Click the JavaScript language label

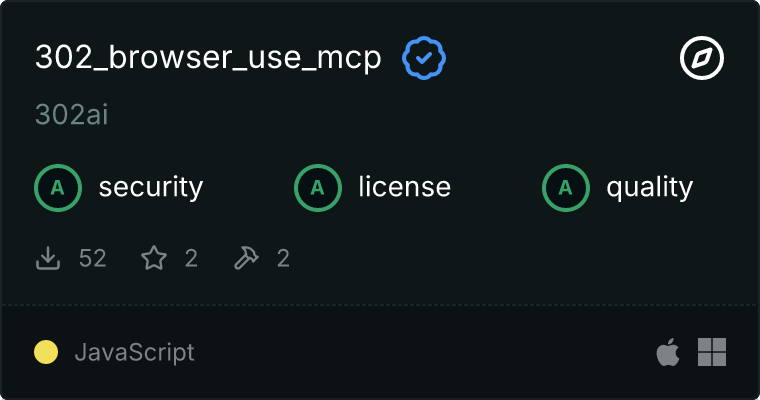(135, 352)
